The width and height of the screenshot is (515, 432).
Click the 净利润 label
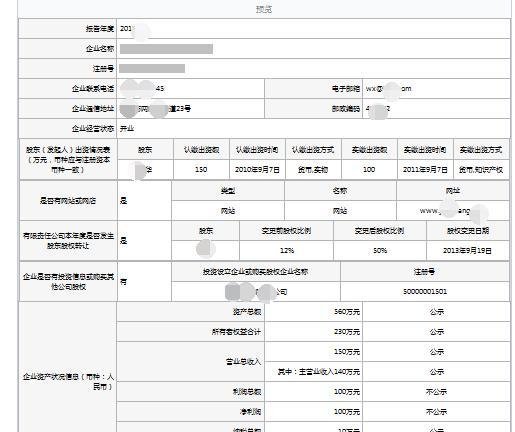251,412
